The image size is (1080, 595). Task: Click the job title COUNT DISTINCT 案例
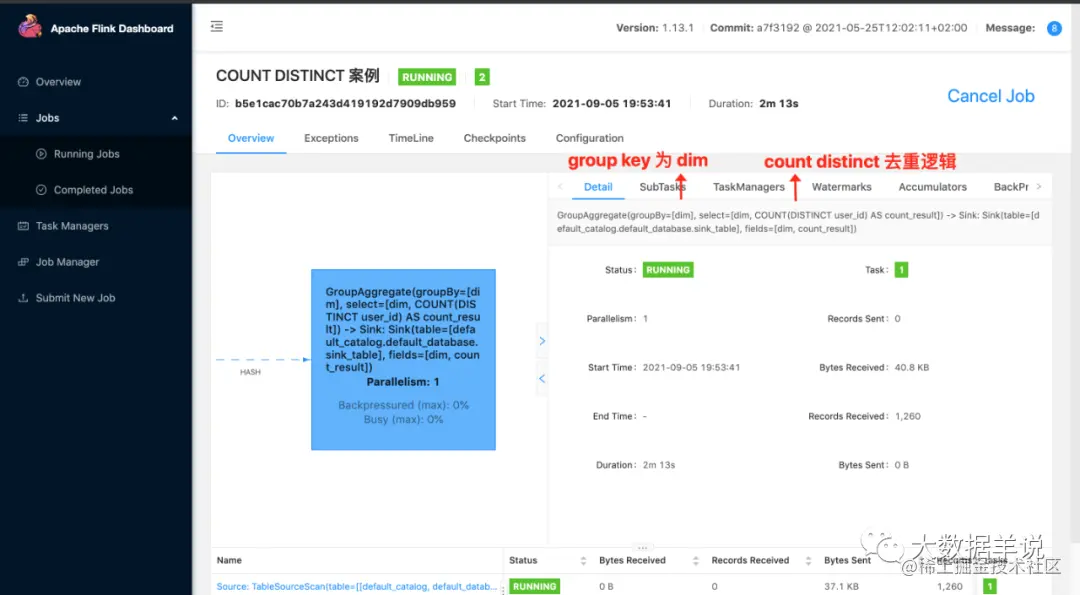point(298,76)
